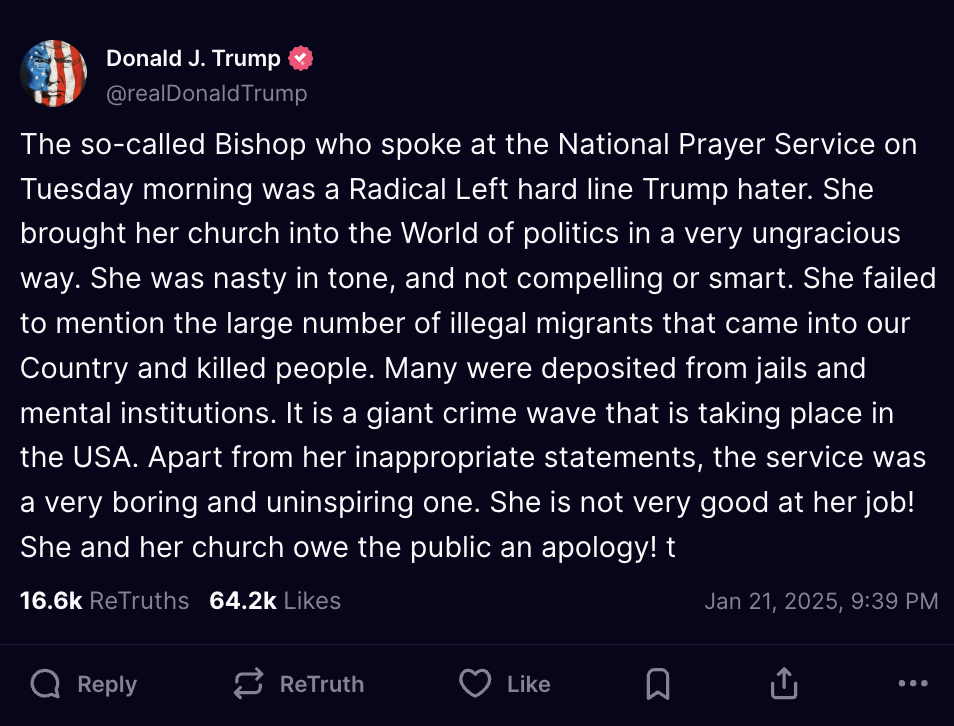View the 16.6k ReTruths list

(105, 601)
